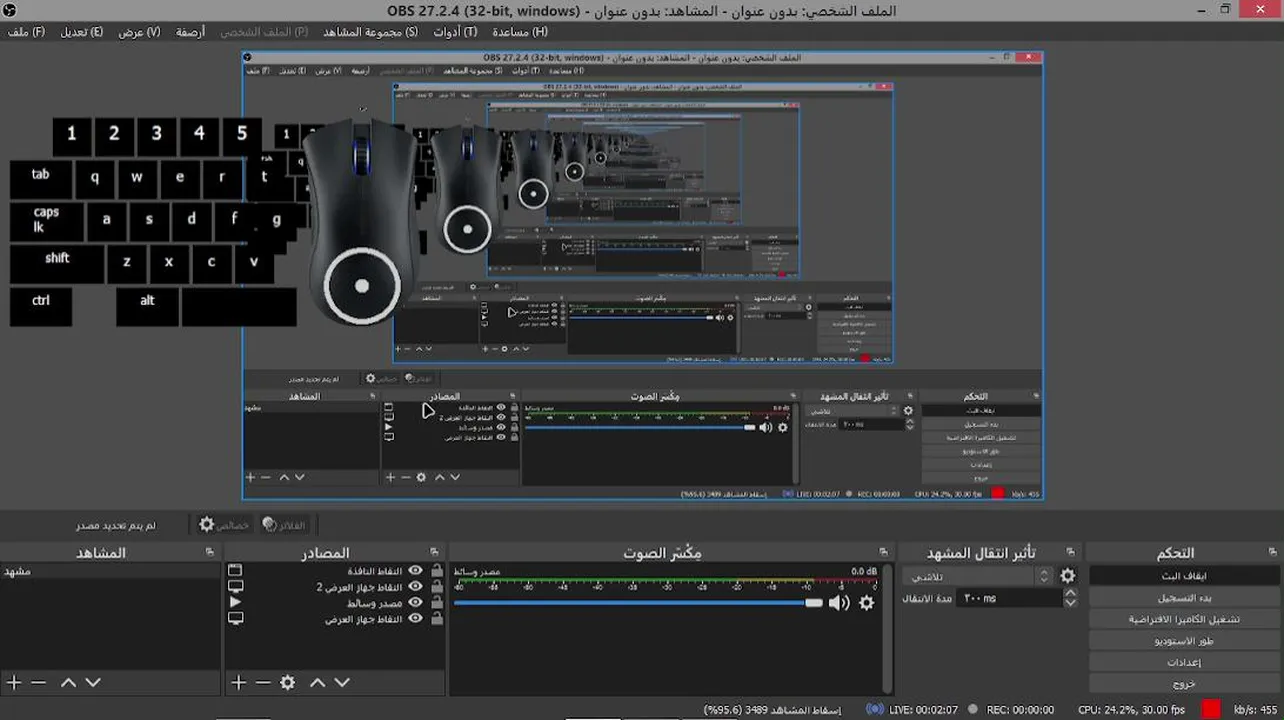Viewport: 1284px width, 720px height.
Task: Click monitor icon of التقاط جهاز العرض 2
Action: 236,587
